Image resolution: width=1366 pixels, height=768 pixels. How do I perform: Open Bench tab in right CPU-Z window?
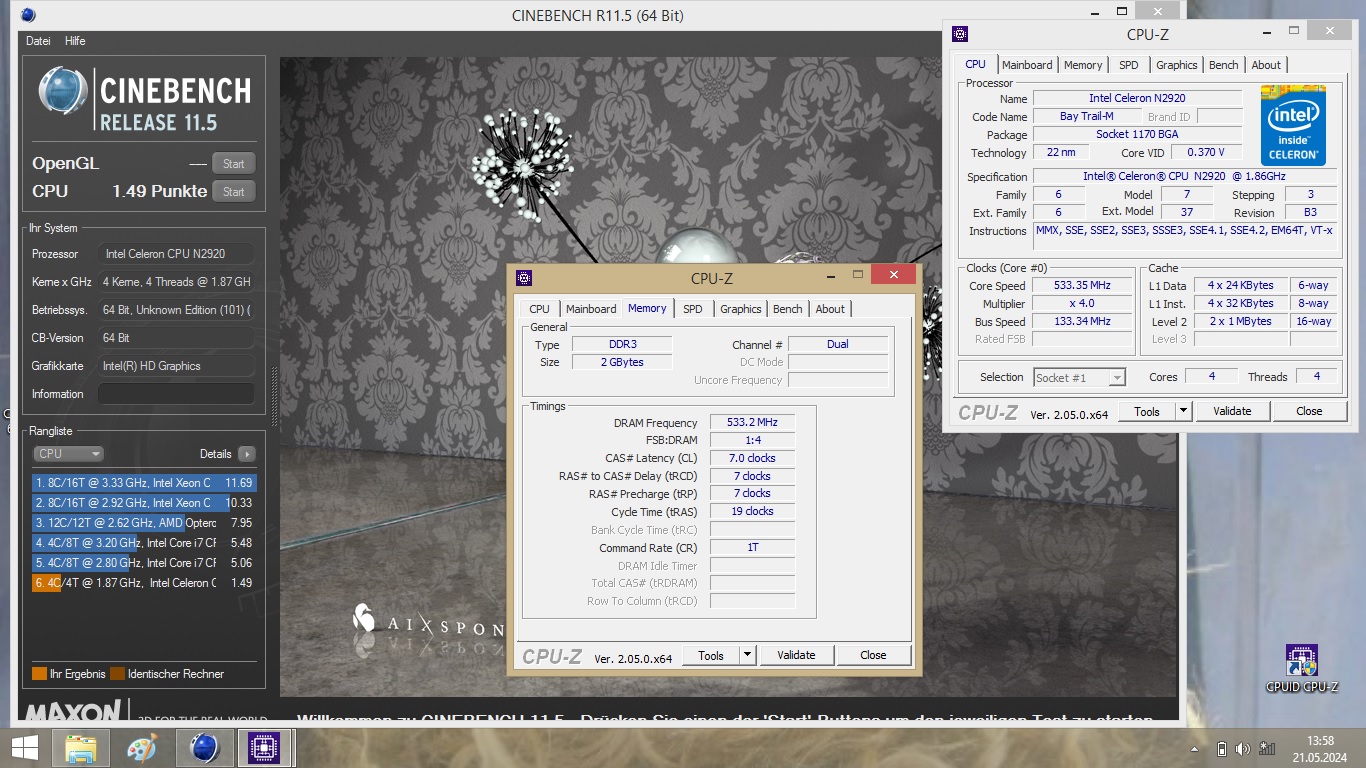(x=1224, y=65)
